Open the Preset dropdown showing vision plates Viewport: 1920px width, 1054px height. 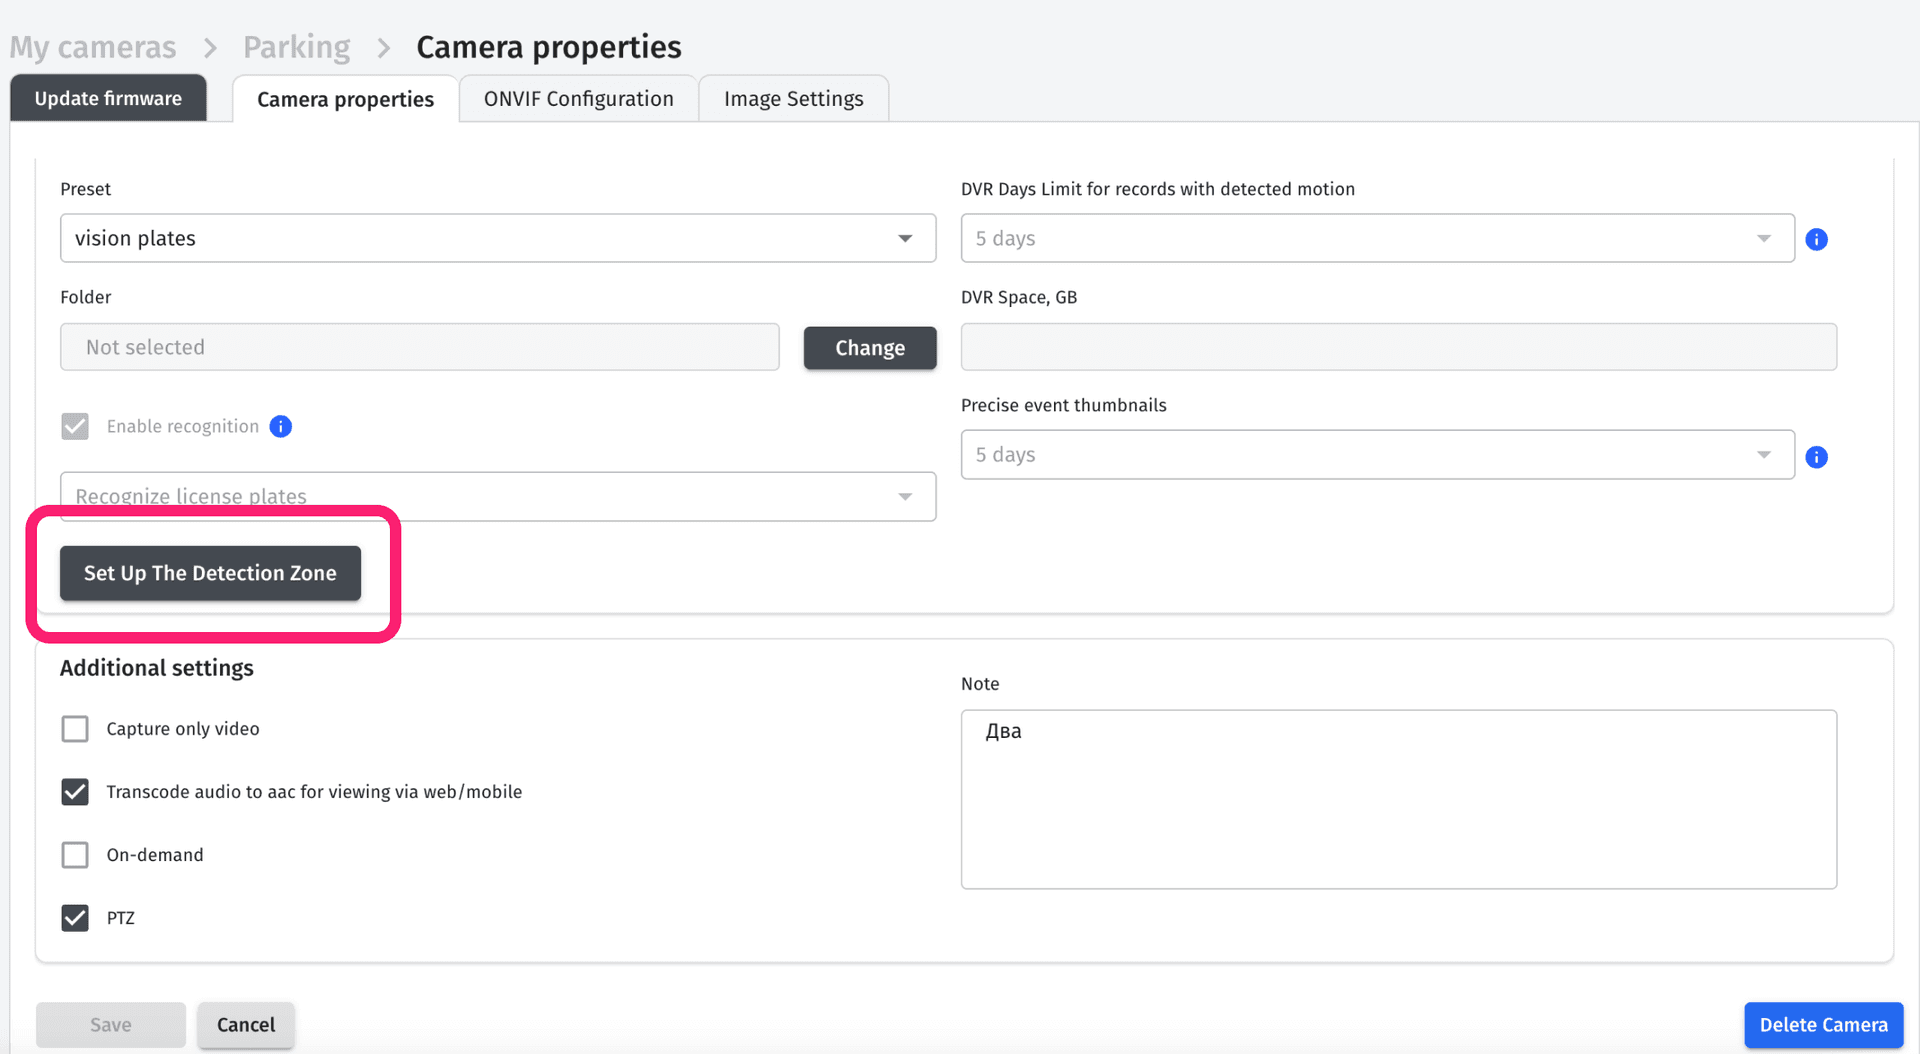point(497,238)
